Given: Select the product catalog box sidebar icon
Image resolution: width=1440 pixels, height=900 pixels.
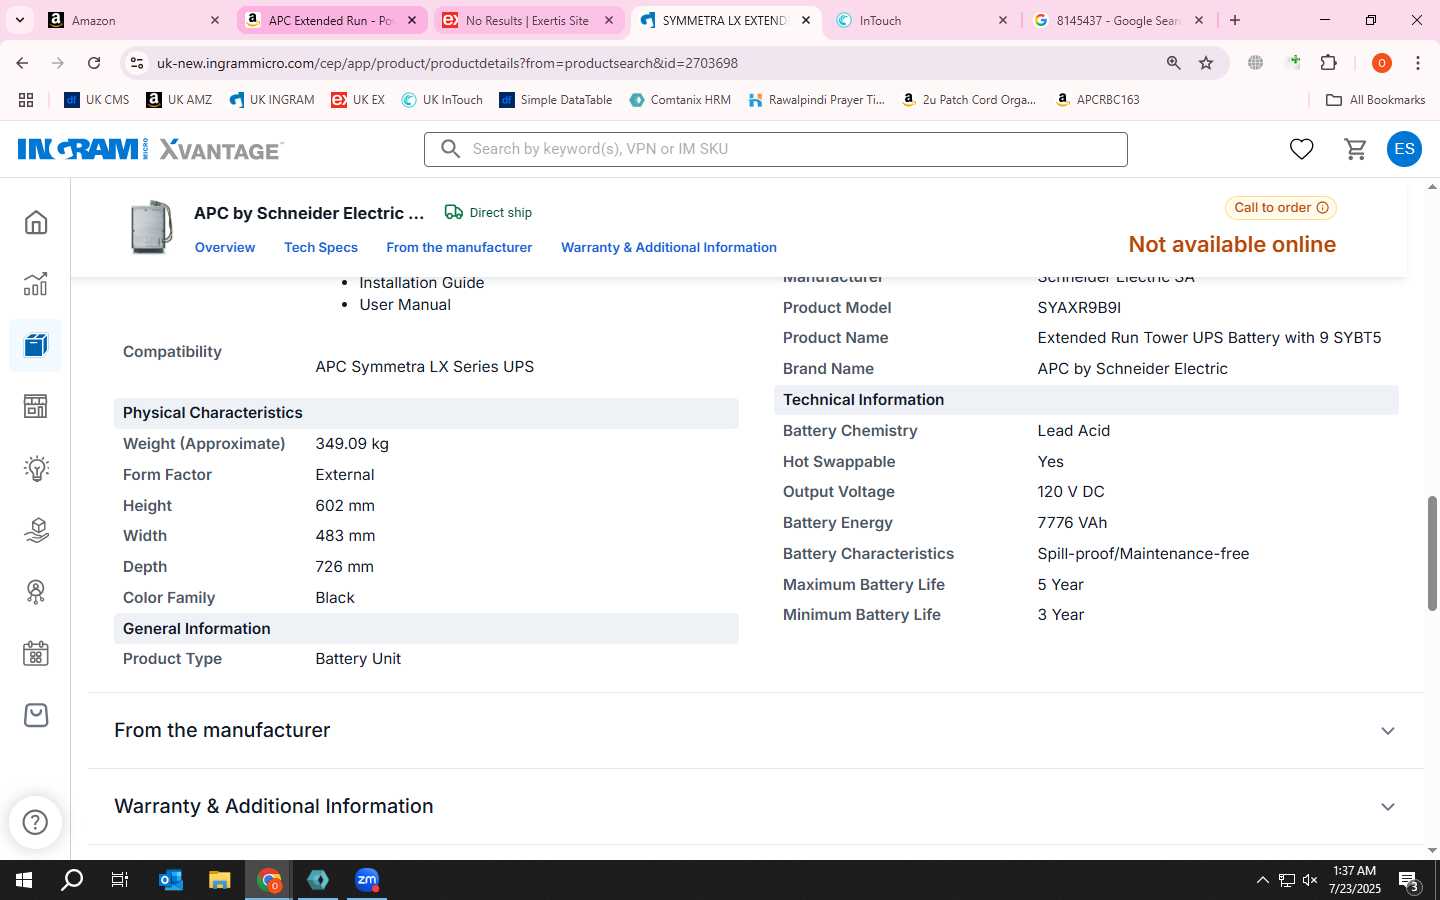Looking at the screenshot, I should coord(36,346).
